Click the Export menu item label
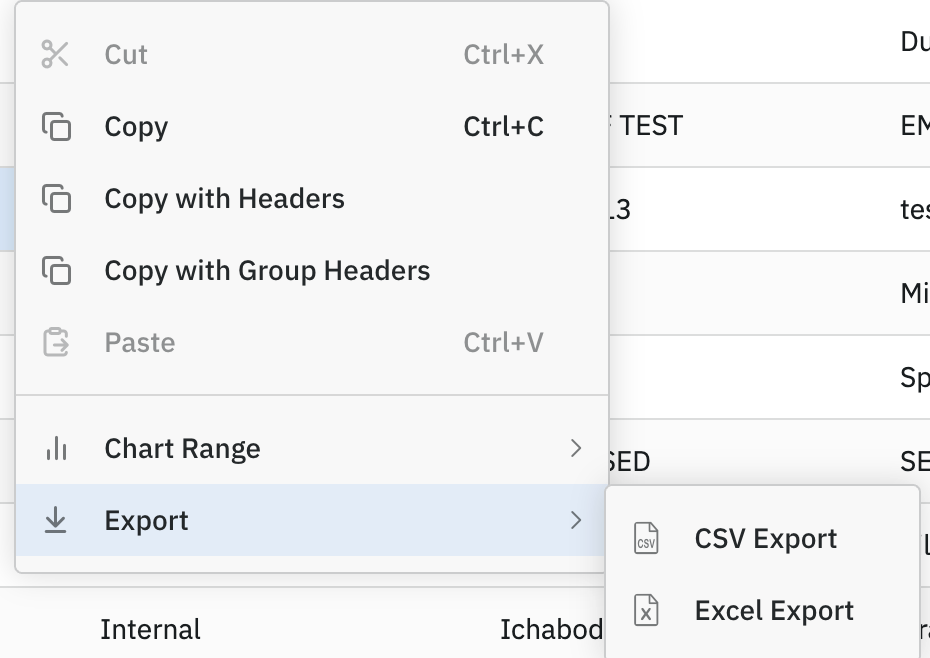The width and height of the screenshot is (930, 658). 146,520
